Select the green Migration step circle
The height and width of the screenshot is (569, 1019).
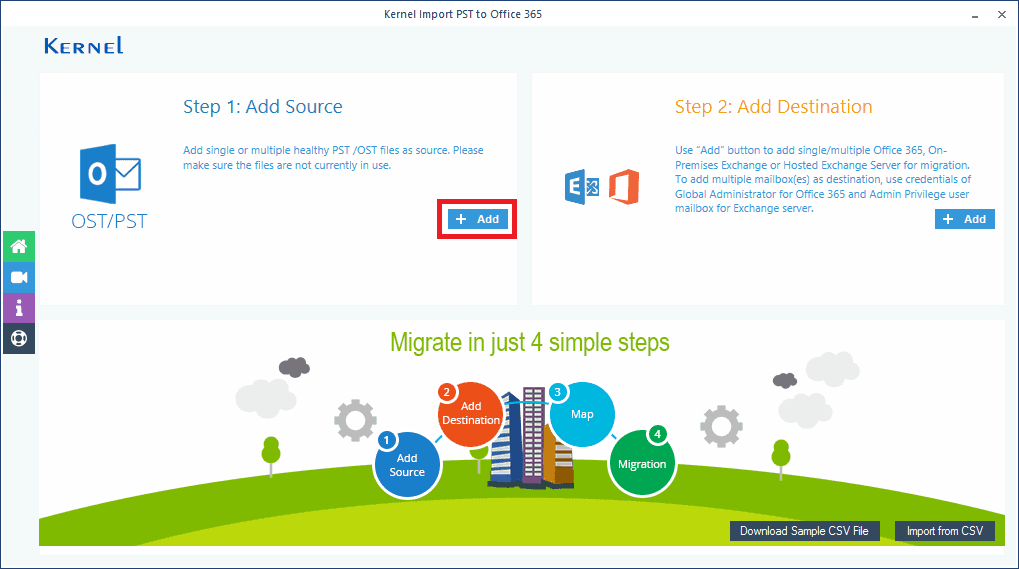click(642, 463)
